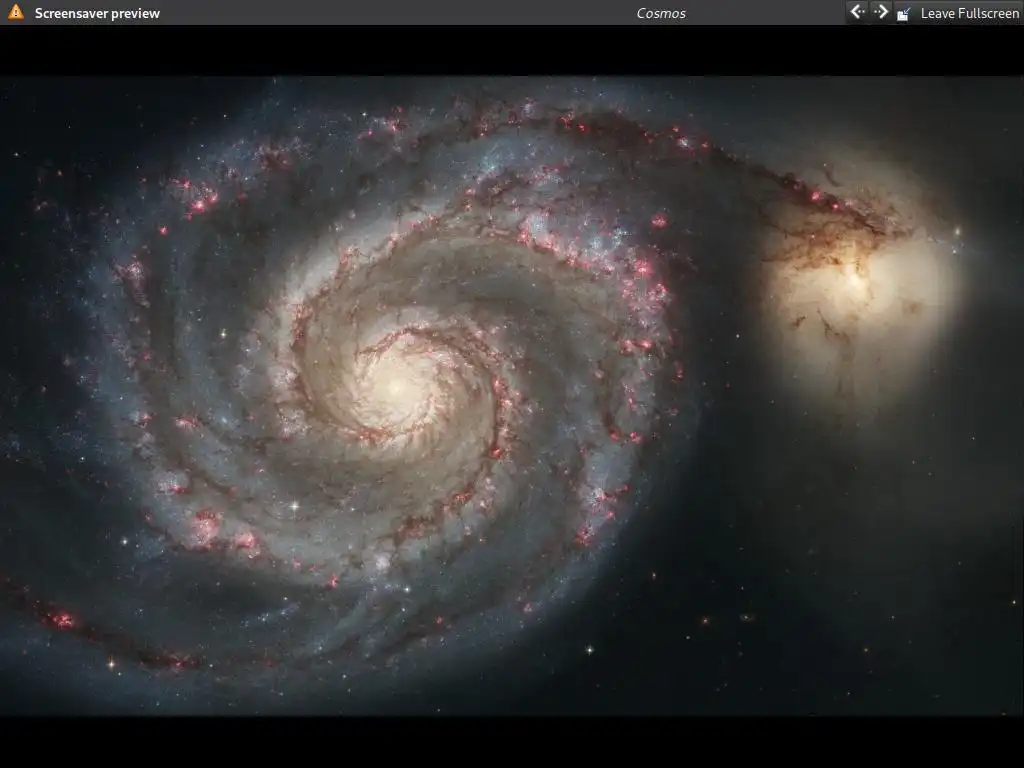
Task: Show the next screensaver with the right arrow
Action: tap(880, 12)
